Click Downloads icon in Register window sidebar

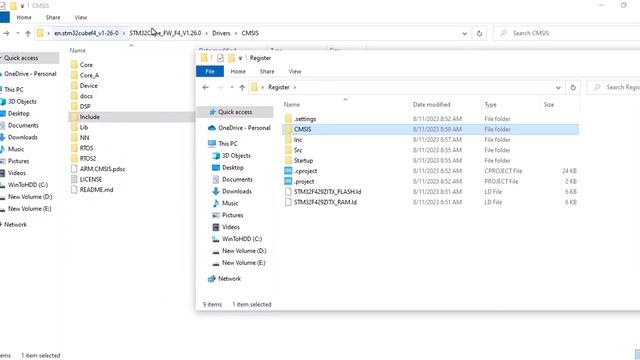(216, 191)
